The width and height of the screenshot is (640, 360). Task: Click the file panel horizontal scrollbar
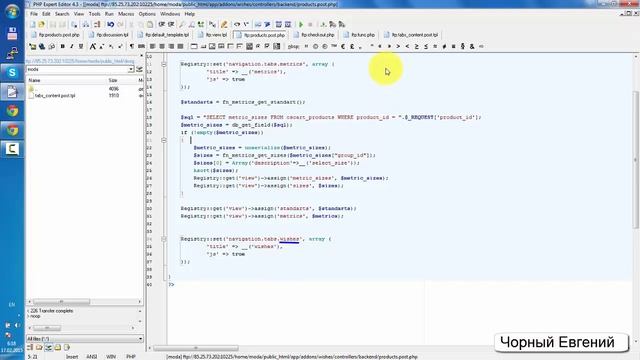(x=84, y=302)
